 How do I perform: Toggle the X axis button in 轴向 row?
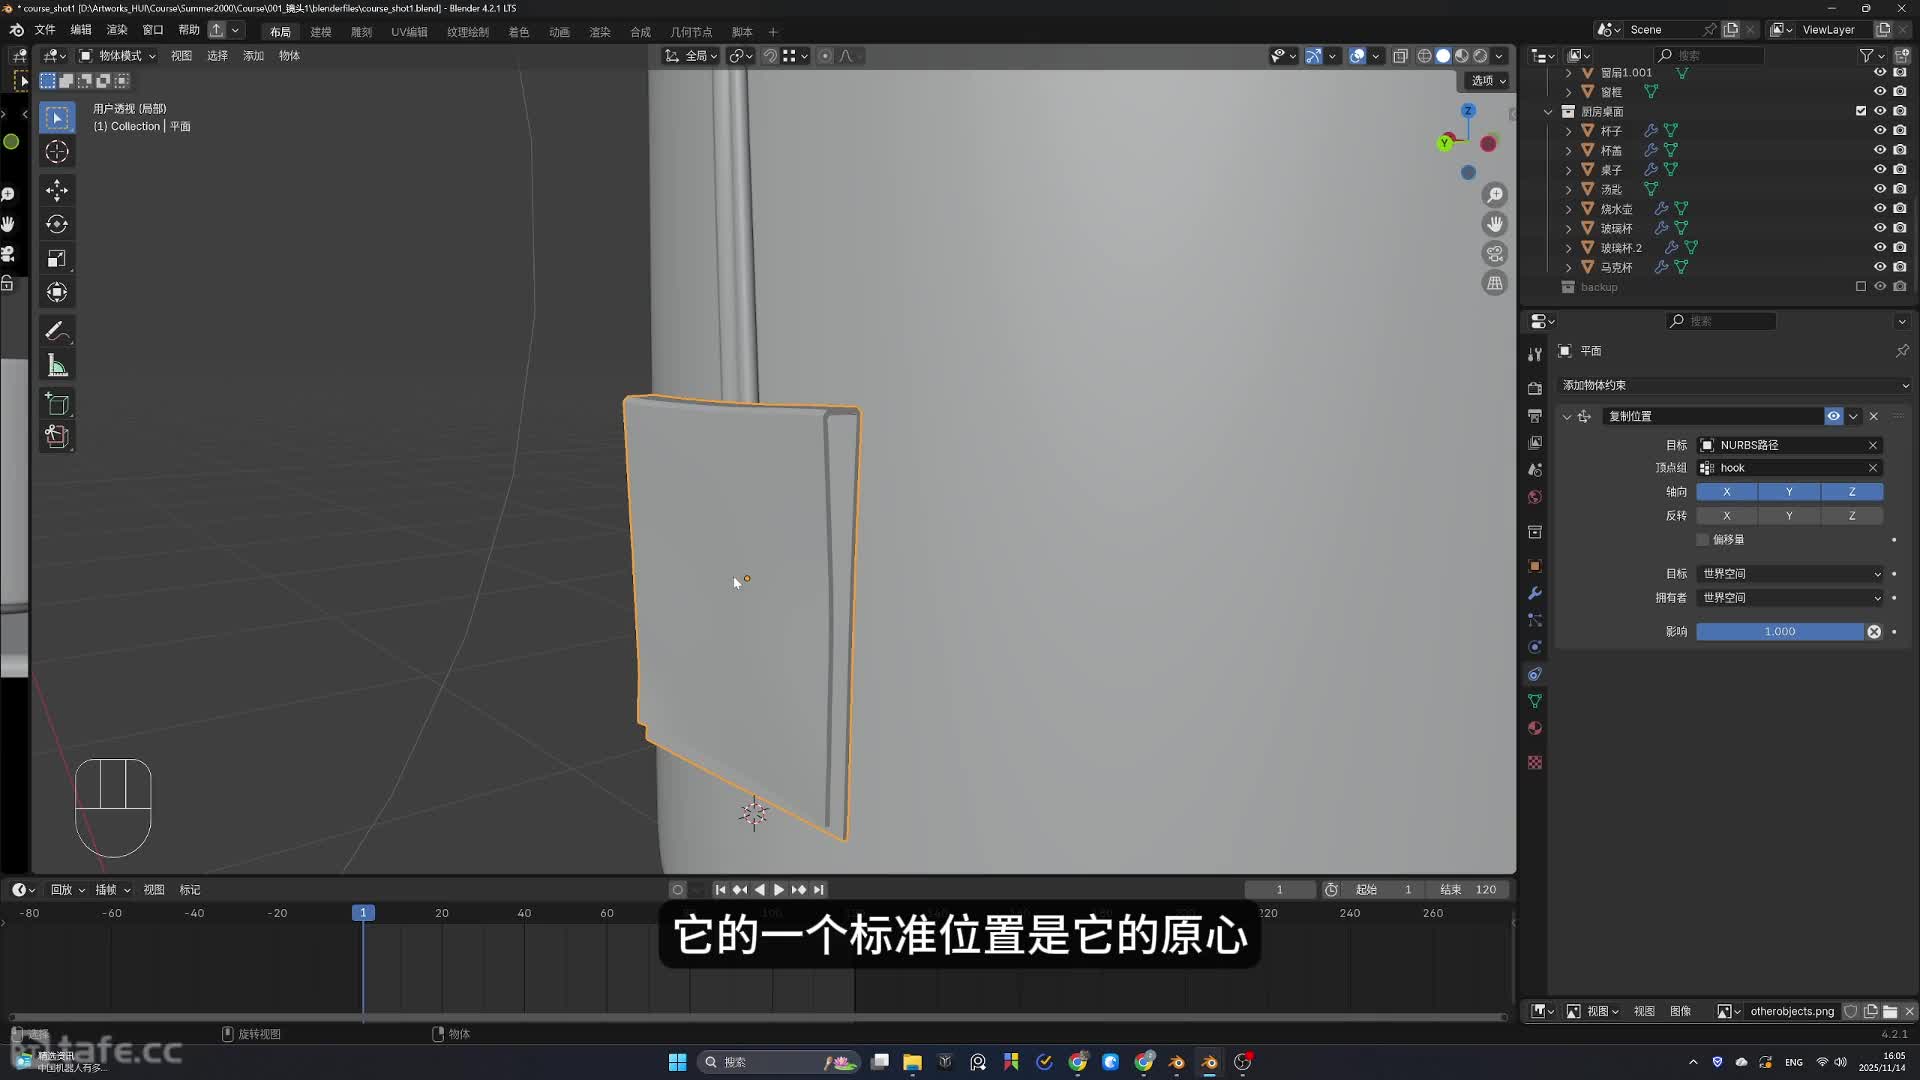[x=1726, y=492]
